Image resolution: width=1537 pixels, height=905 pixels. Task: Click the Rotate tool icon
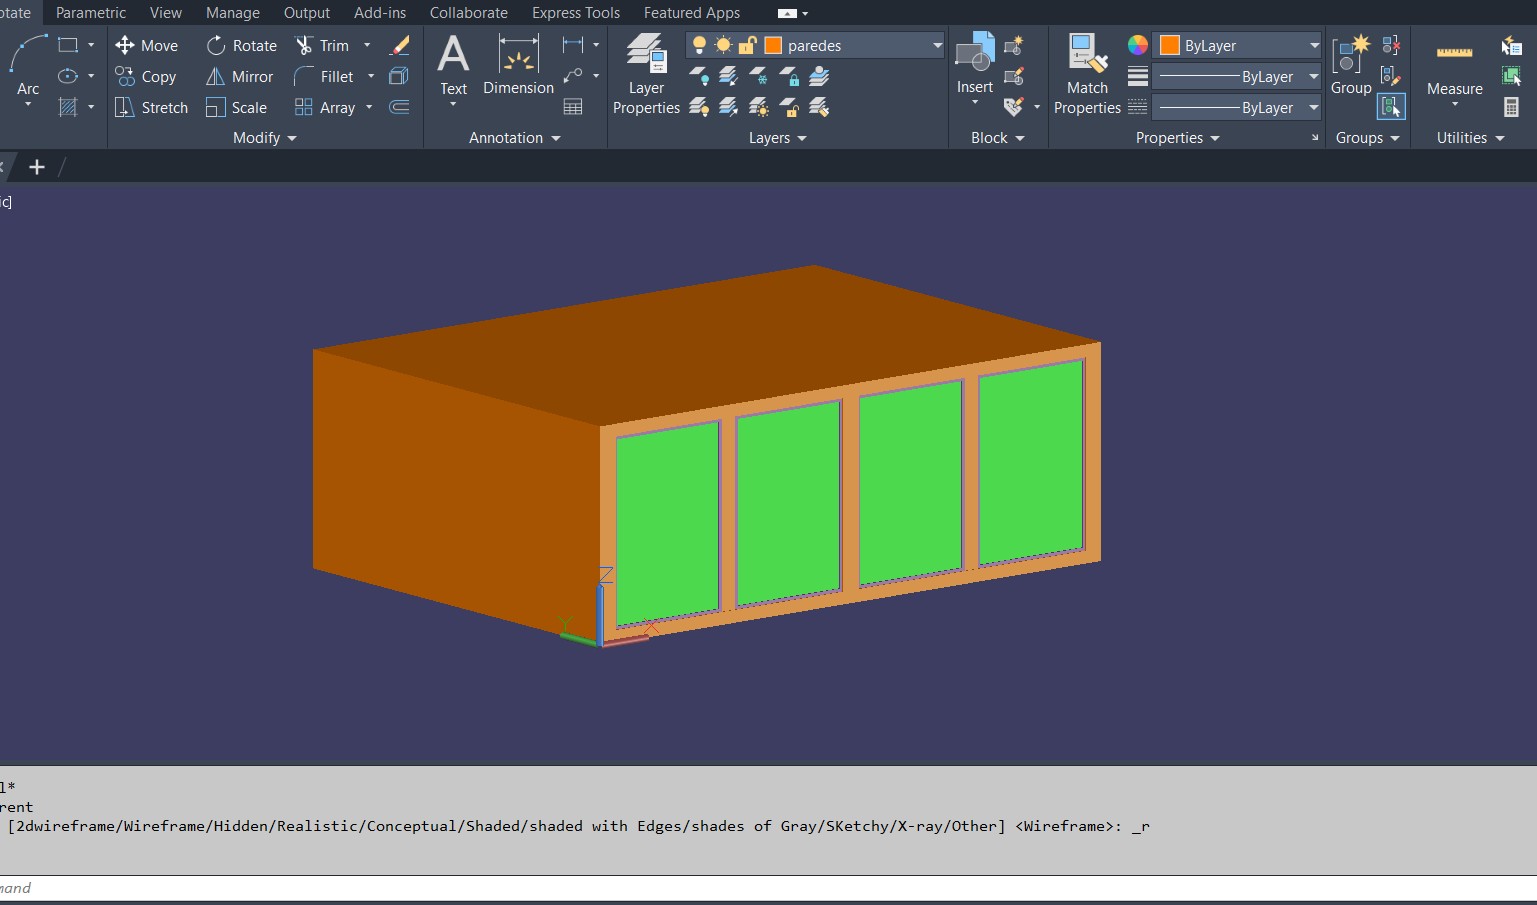(216, 45)
